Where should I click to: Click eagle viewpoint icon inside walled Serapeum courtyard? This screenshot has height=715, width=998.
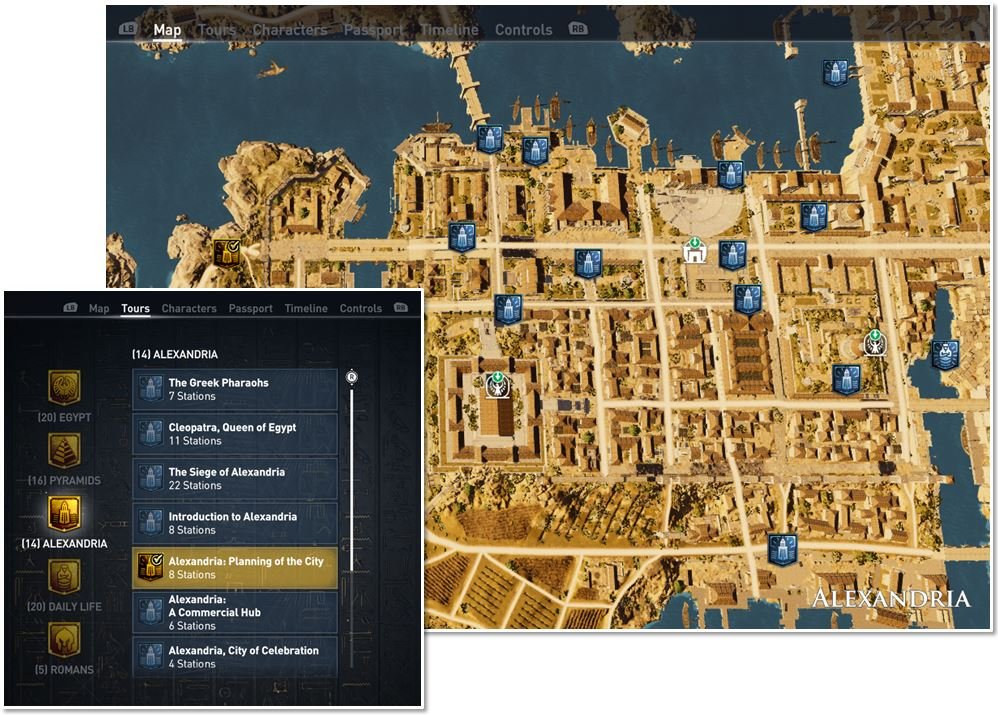pyautogui.click(x=497, y=385)
